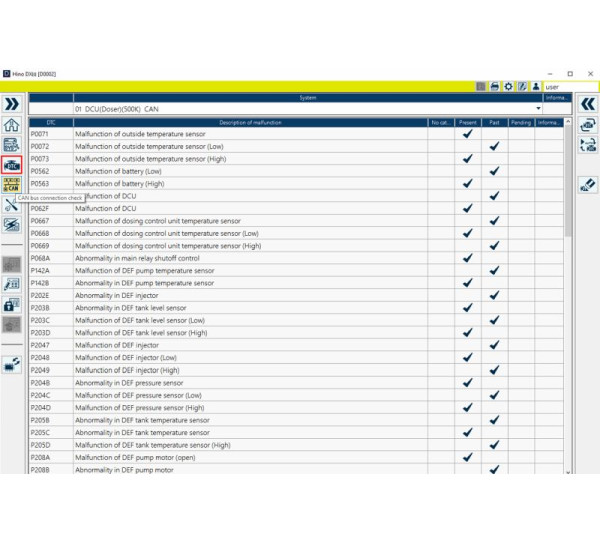Click the eraser clear DTC icon
The width and height of the screenshot is (600, 542).
pyautogui.click(x=588, y=185)
